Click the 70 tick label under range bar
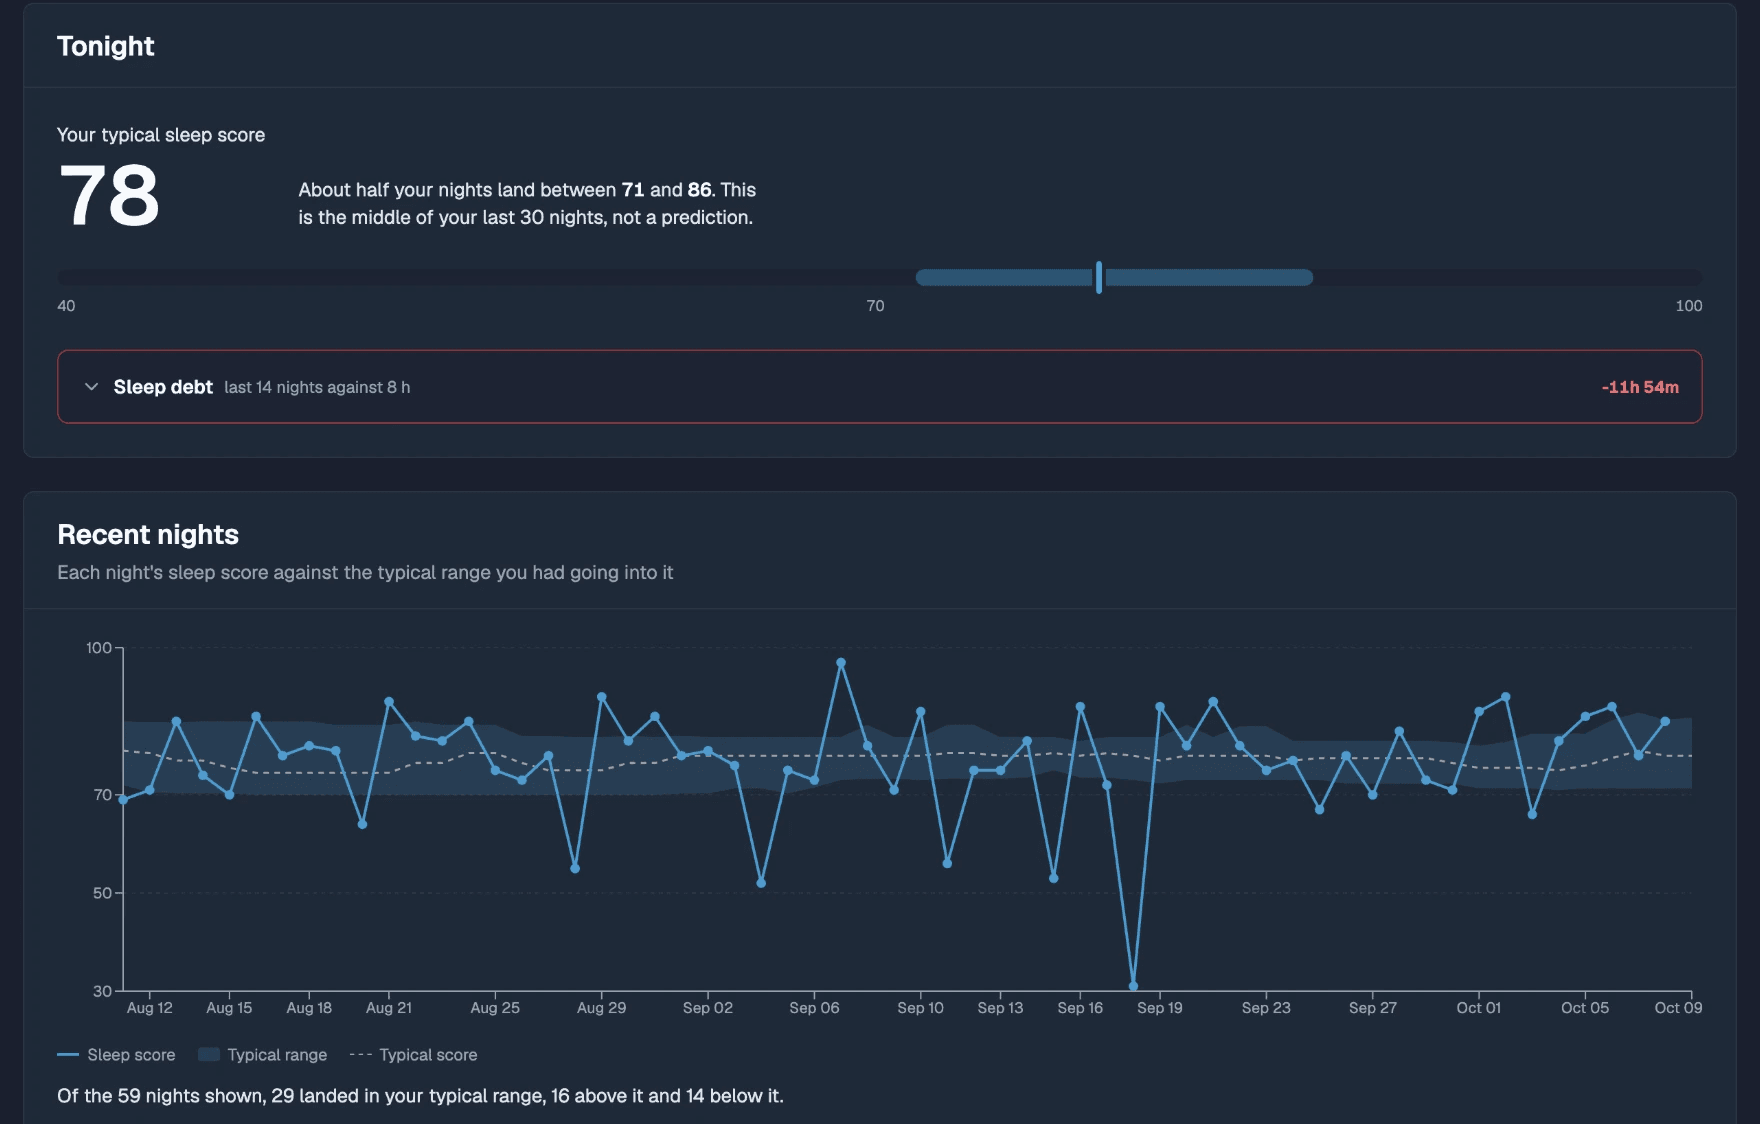The height and width of the screenshot is (1124, 1760). tap(875, 306)
